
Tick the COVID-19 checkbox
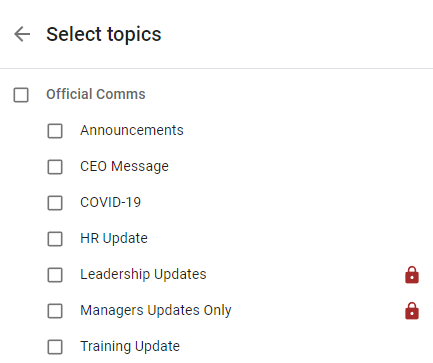click(x=55, y=203)
